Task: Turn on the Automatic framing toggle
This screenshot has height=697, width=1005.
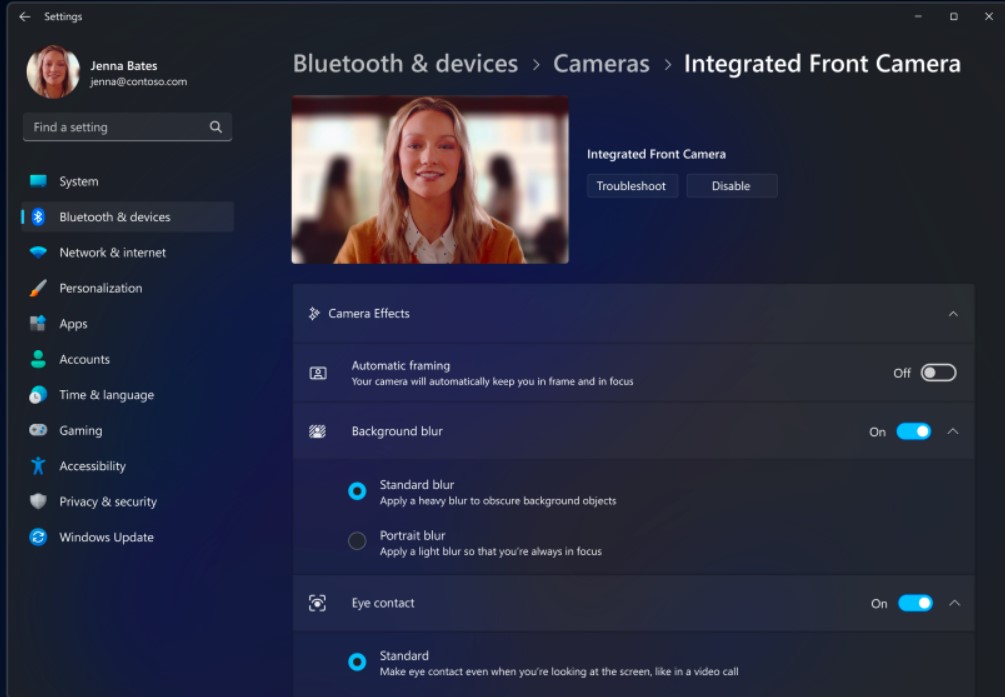Action: pos(938,373)
